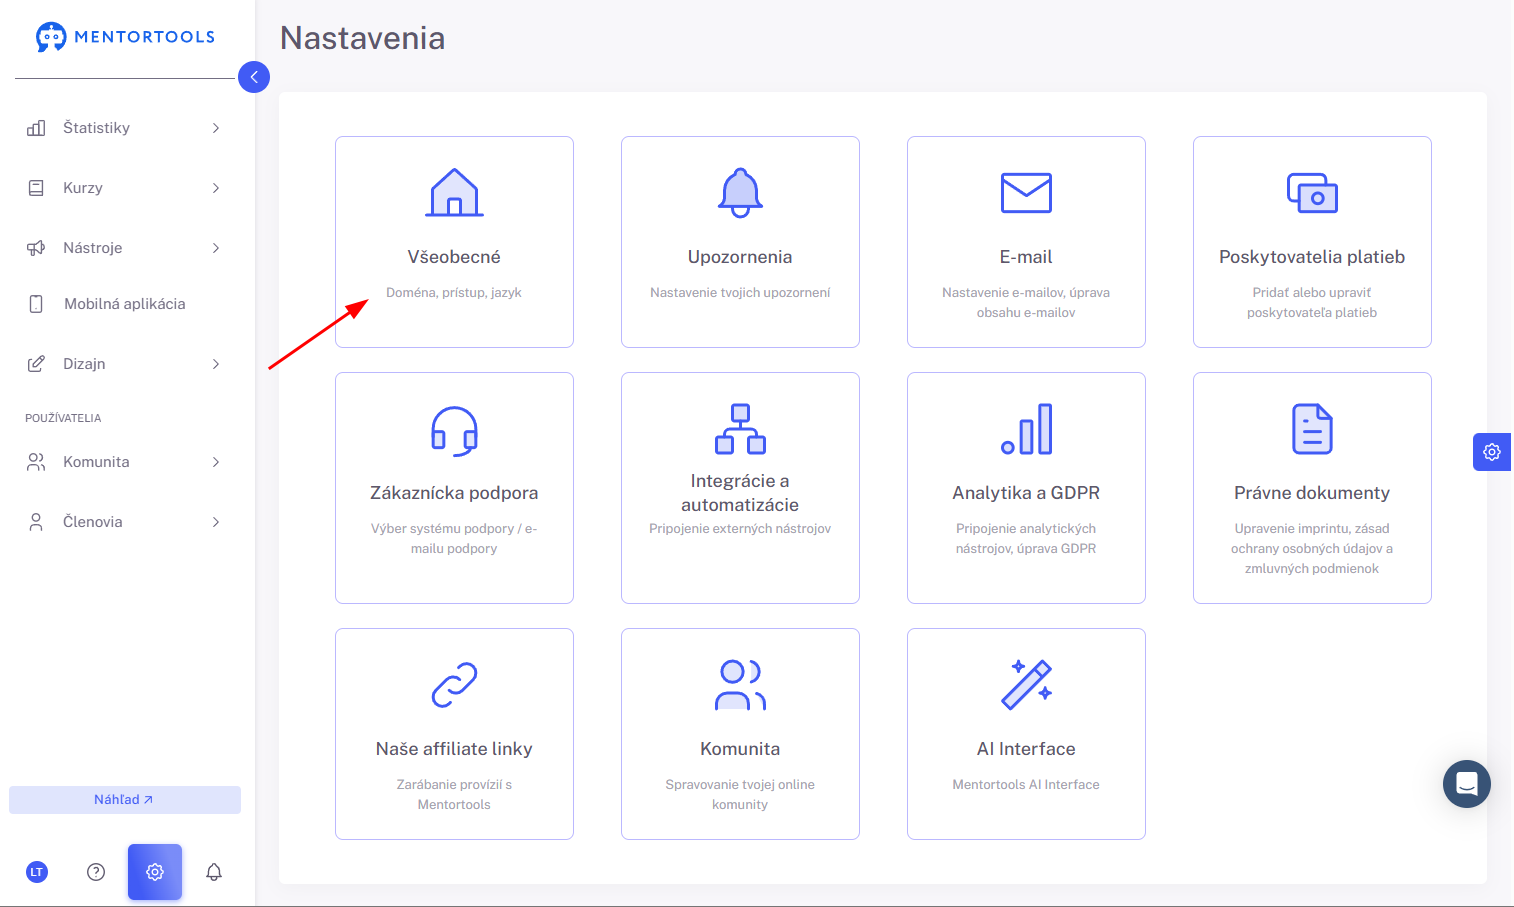This screenshot has width=1514, height=907.
Task: Open the blue gear tab on right edge
Action: (1492, 452)
